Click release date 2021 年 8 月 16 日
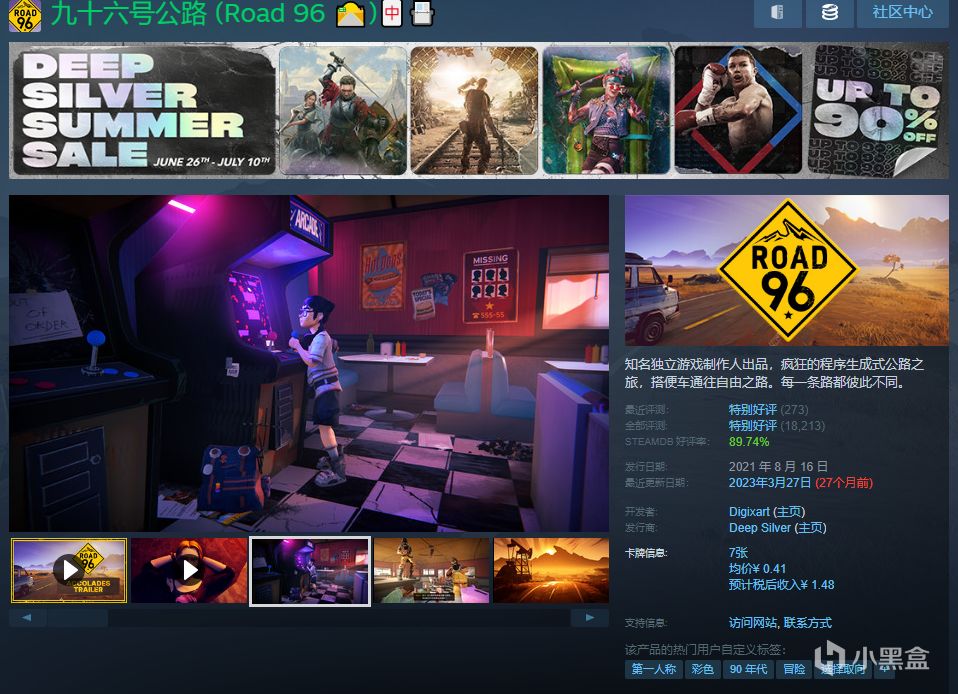The width and height of the screenshot is (958, 694). click(778, 467)
